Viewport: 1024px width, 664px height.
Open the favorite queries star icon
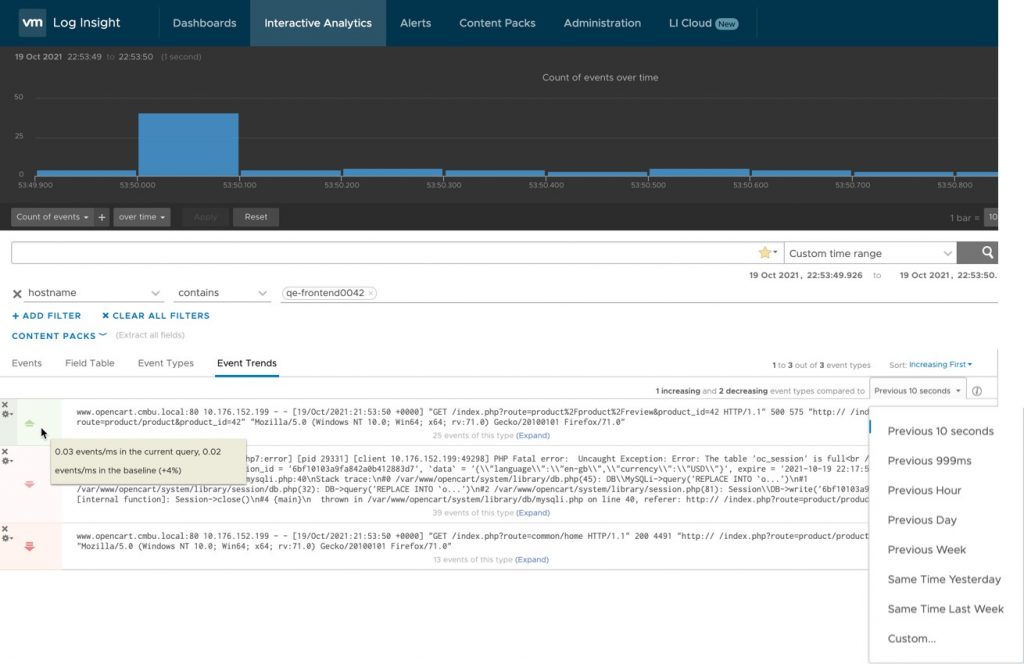pyautogui.click(x=767, y=253)
